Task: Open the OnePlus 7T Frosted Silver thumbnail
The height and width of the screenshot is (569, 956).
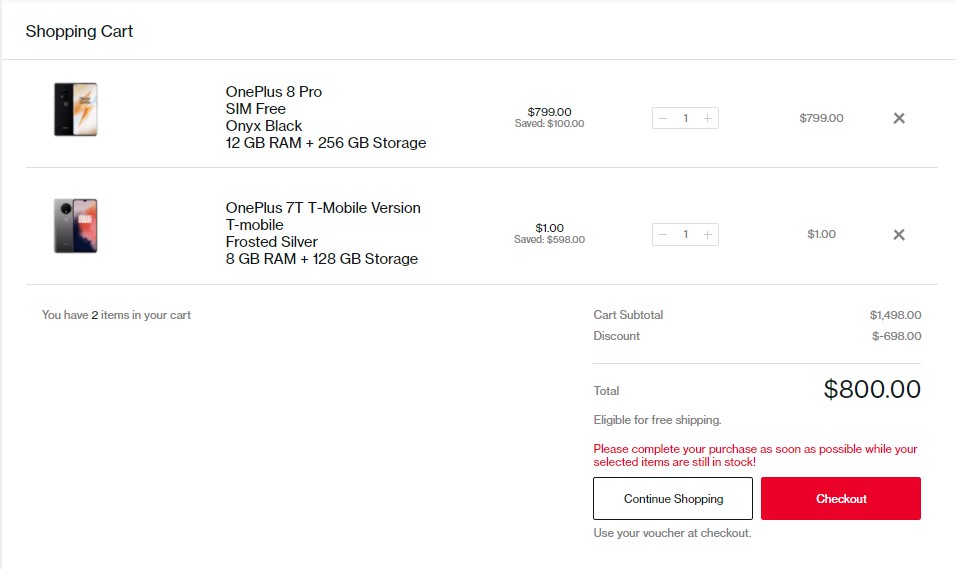Action: [x=76, y=226]
